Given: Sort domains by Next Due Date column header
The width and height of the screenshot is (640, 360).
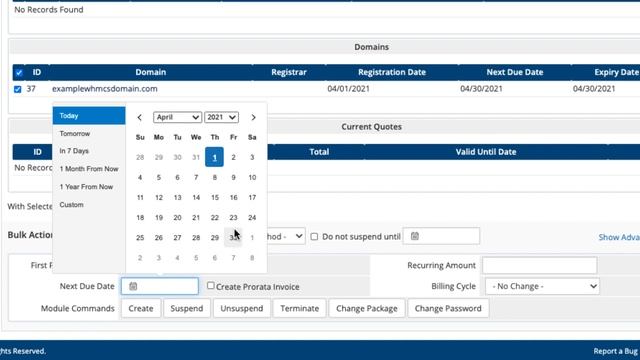Looking at the screenshot, I should (515, 72).
